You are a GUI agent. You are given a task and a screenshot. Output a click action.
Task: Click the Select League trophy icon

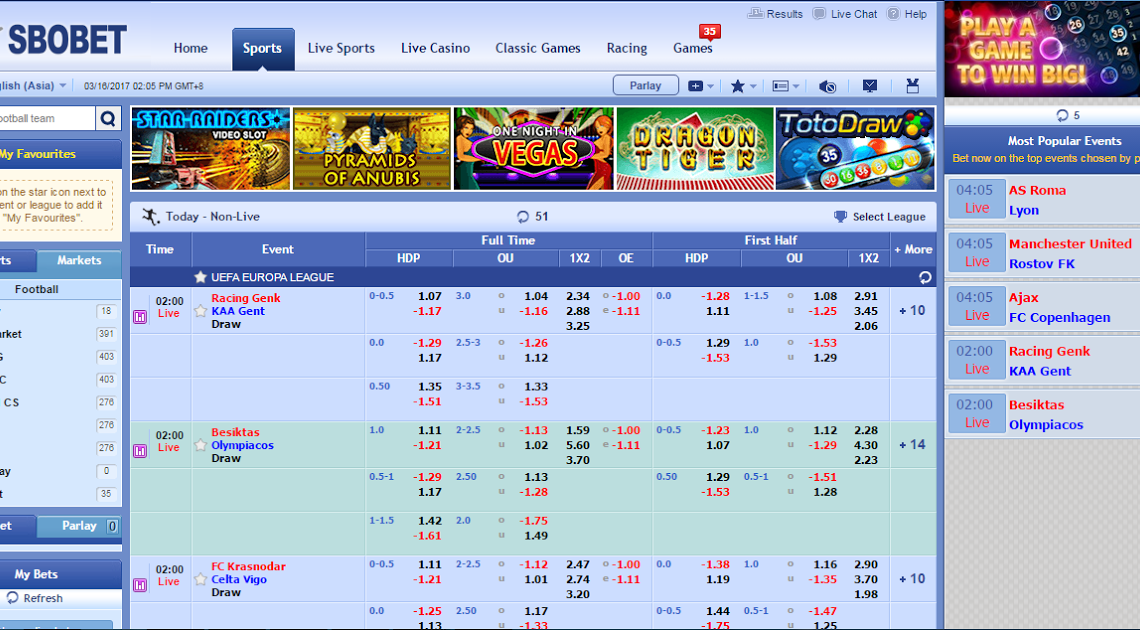pos(840,217)
